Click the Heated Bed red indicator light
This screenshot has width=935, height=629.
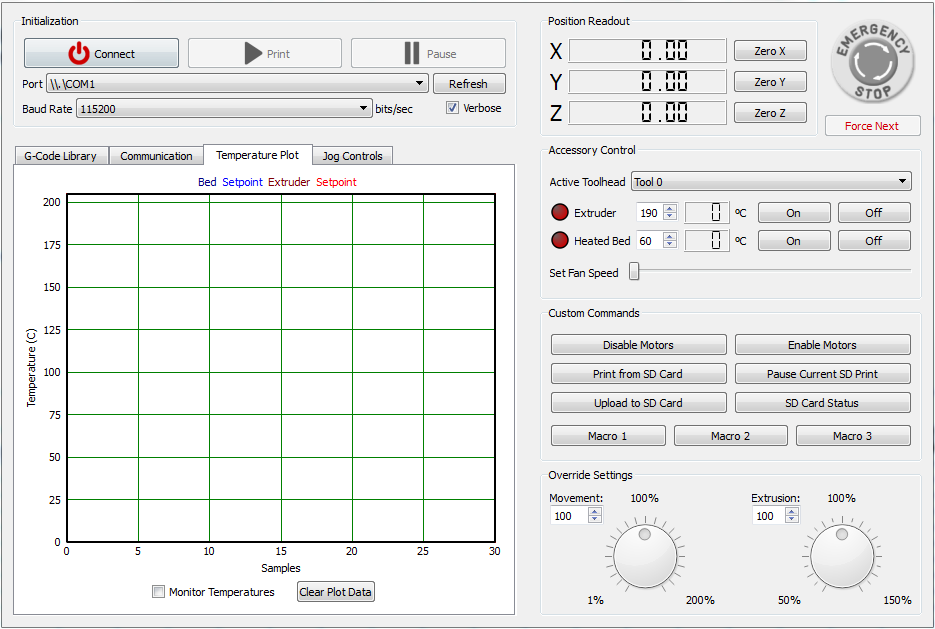559,241
